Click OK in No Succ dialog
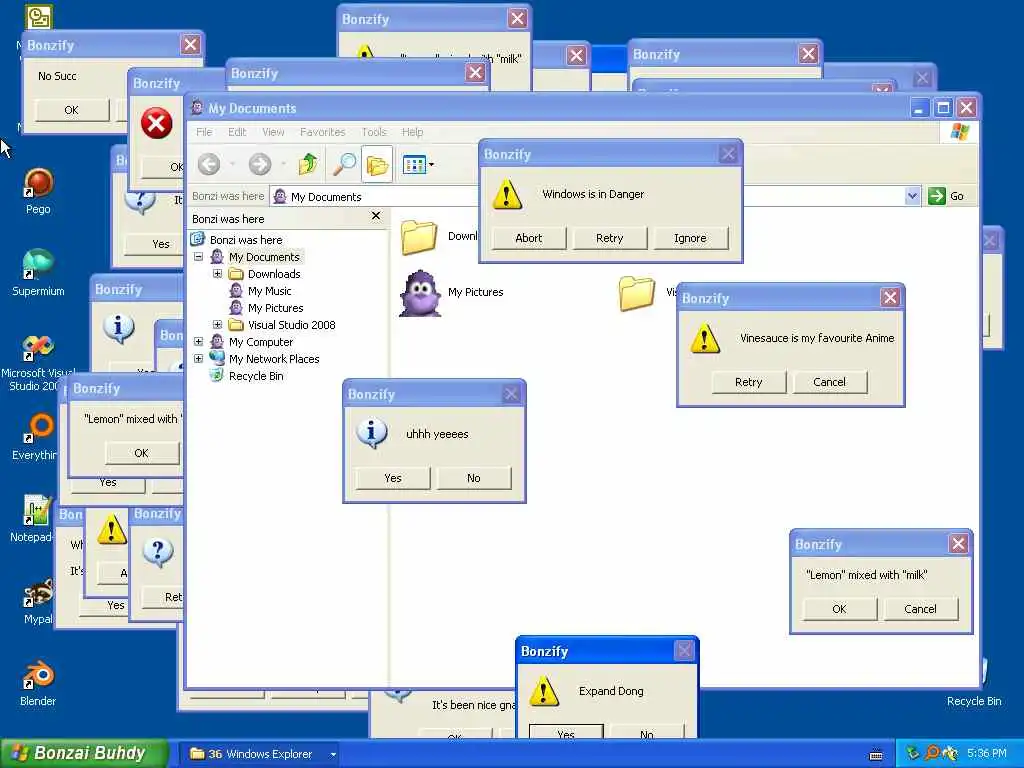The width and height of the screenshot is (1024, 768). point(71,110)
